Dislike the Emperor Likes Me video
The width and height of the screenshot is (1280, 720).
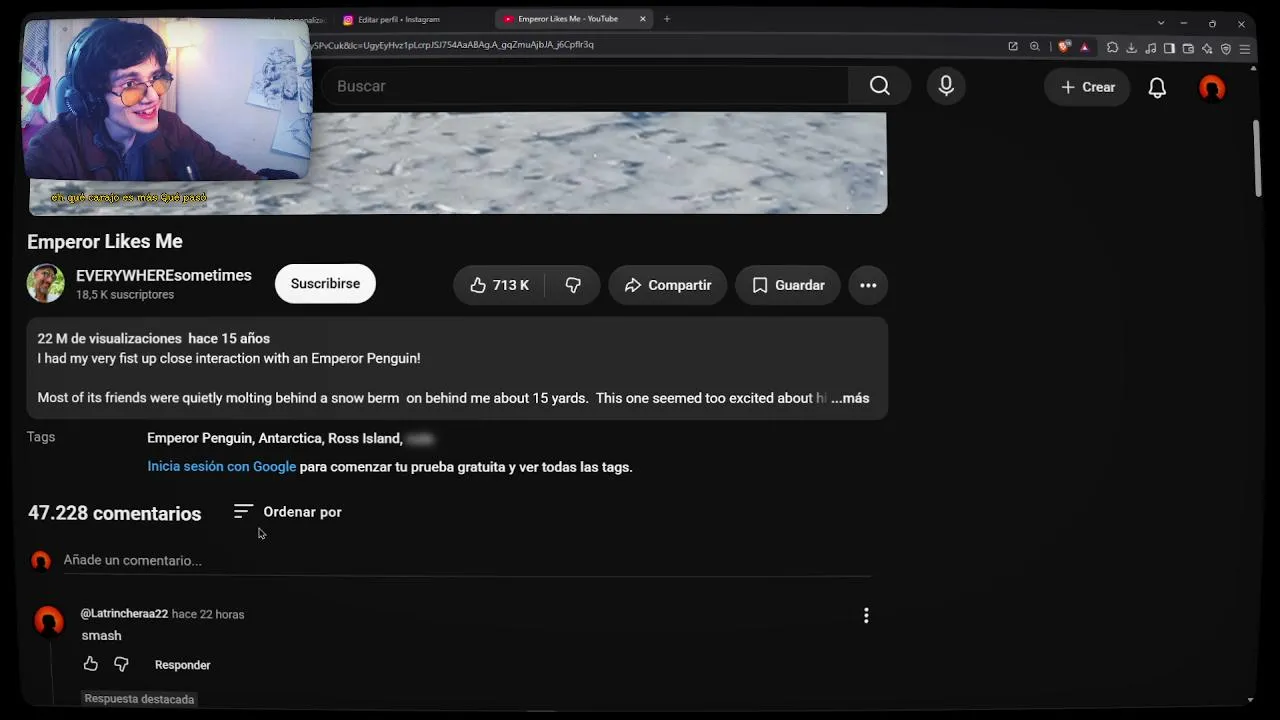click(573, 285)
